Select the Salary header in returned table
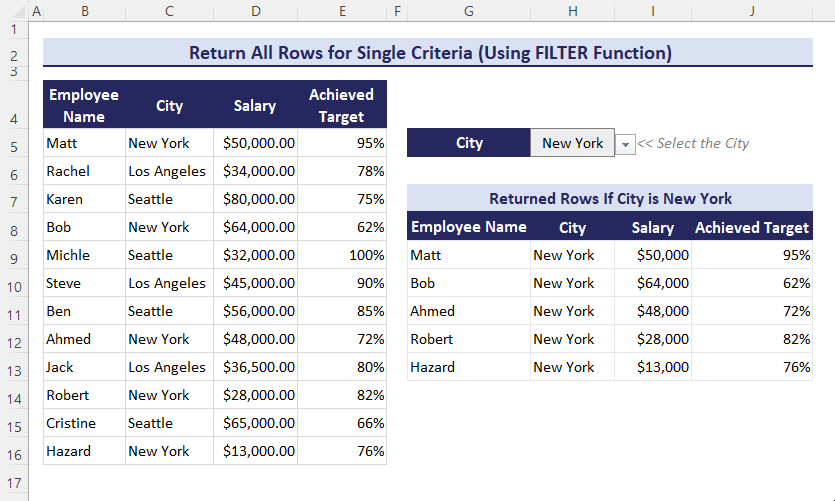Image resolution: width=835 pixels, height=501 pixels. 652,227
